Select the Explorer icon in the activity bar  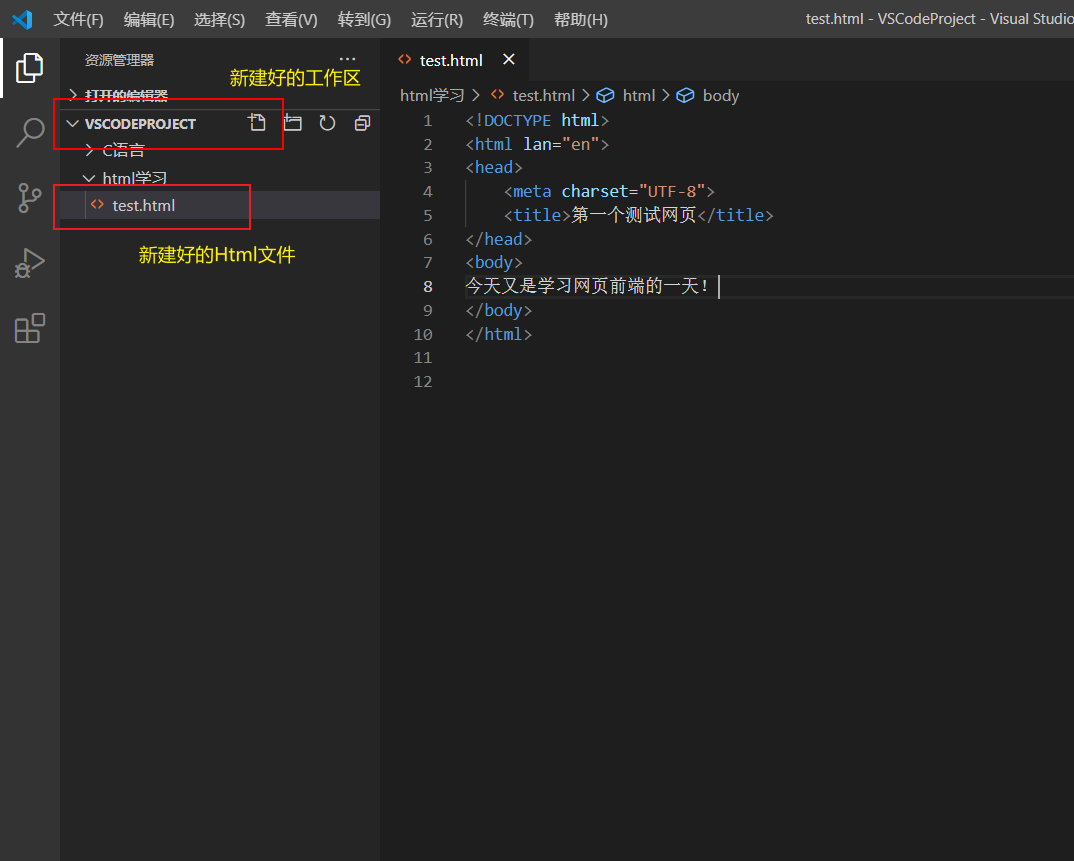pos(29,66)
